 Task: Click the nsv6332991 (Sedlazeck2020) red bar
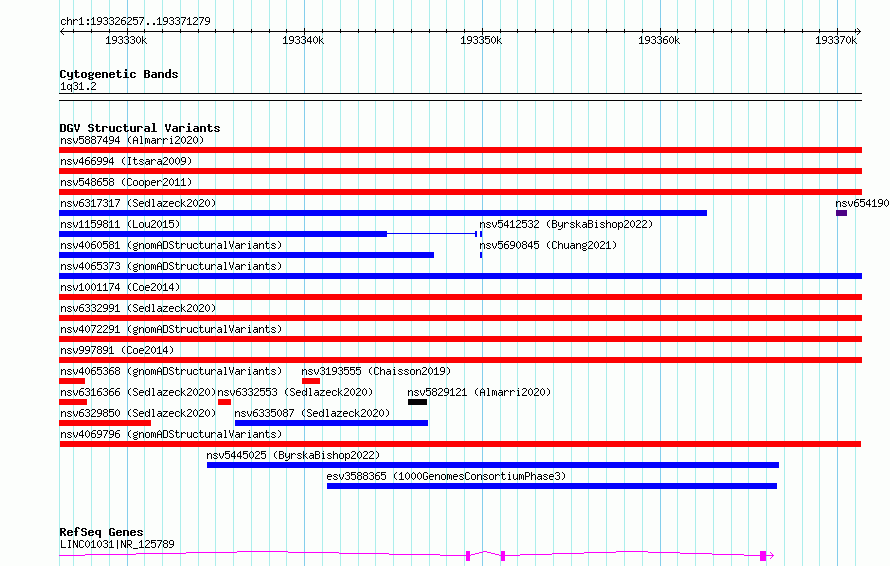[460, 318]
